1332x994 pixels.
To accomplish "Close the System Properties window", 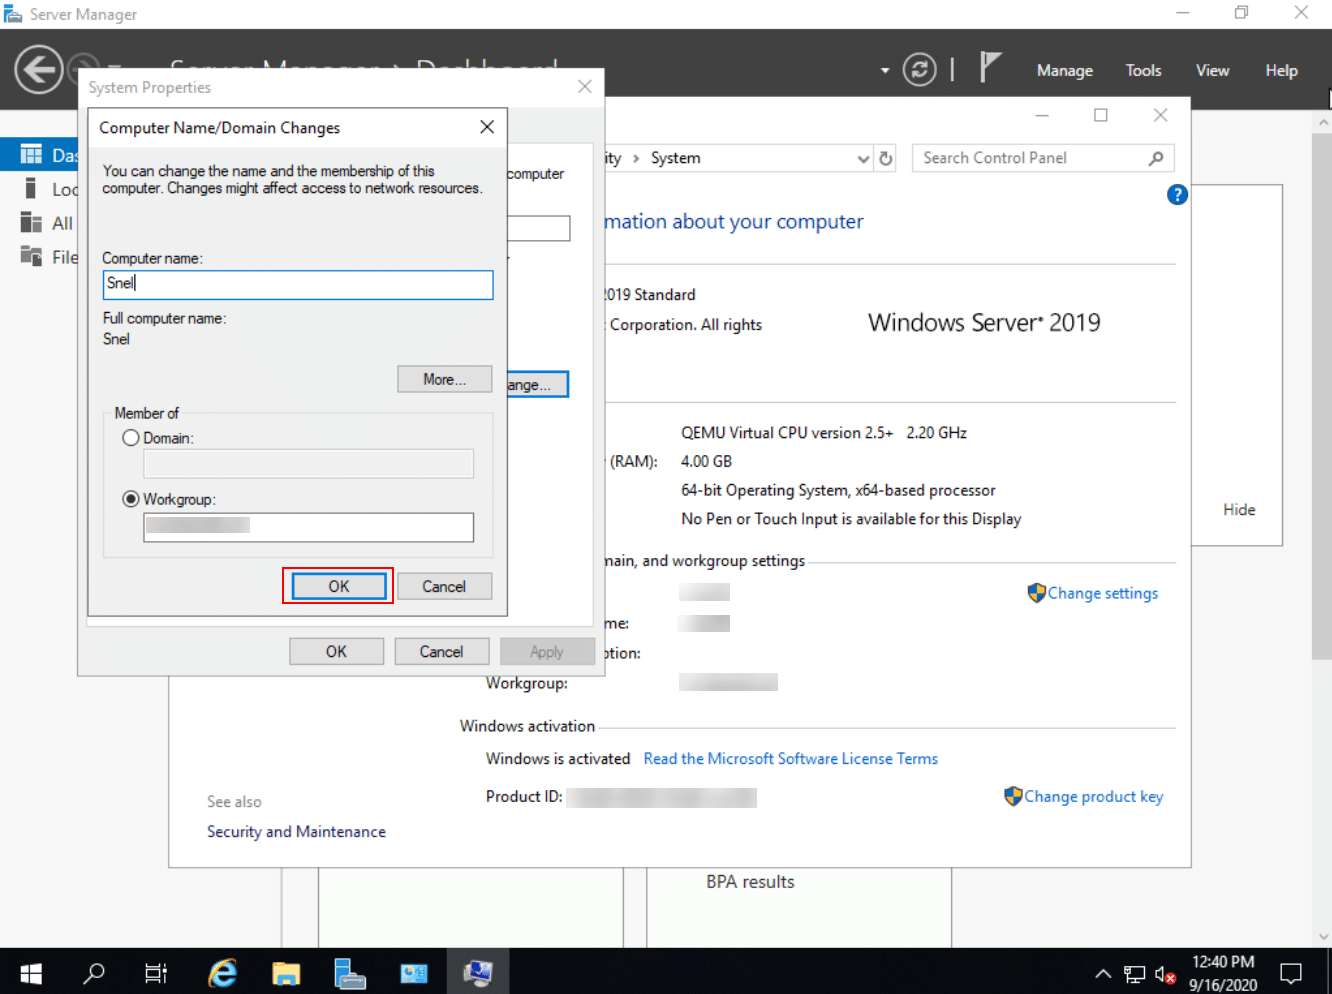I will tap(585, 87).
